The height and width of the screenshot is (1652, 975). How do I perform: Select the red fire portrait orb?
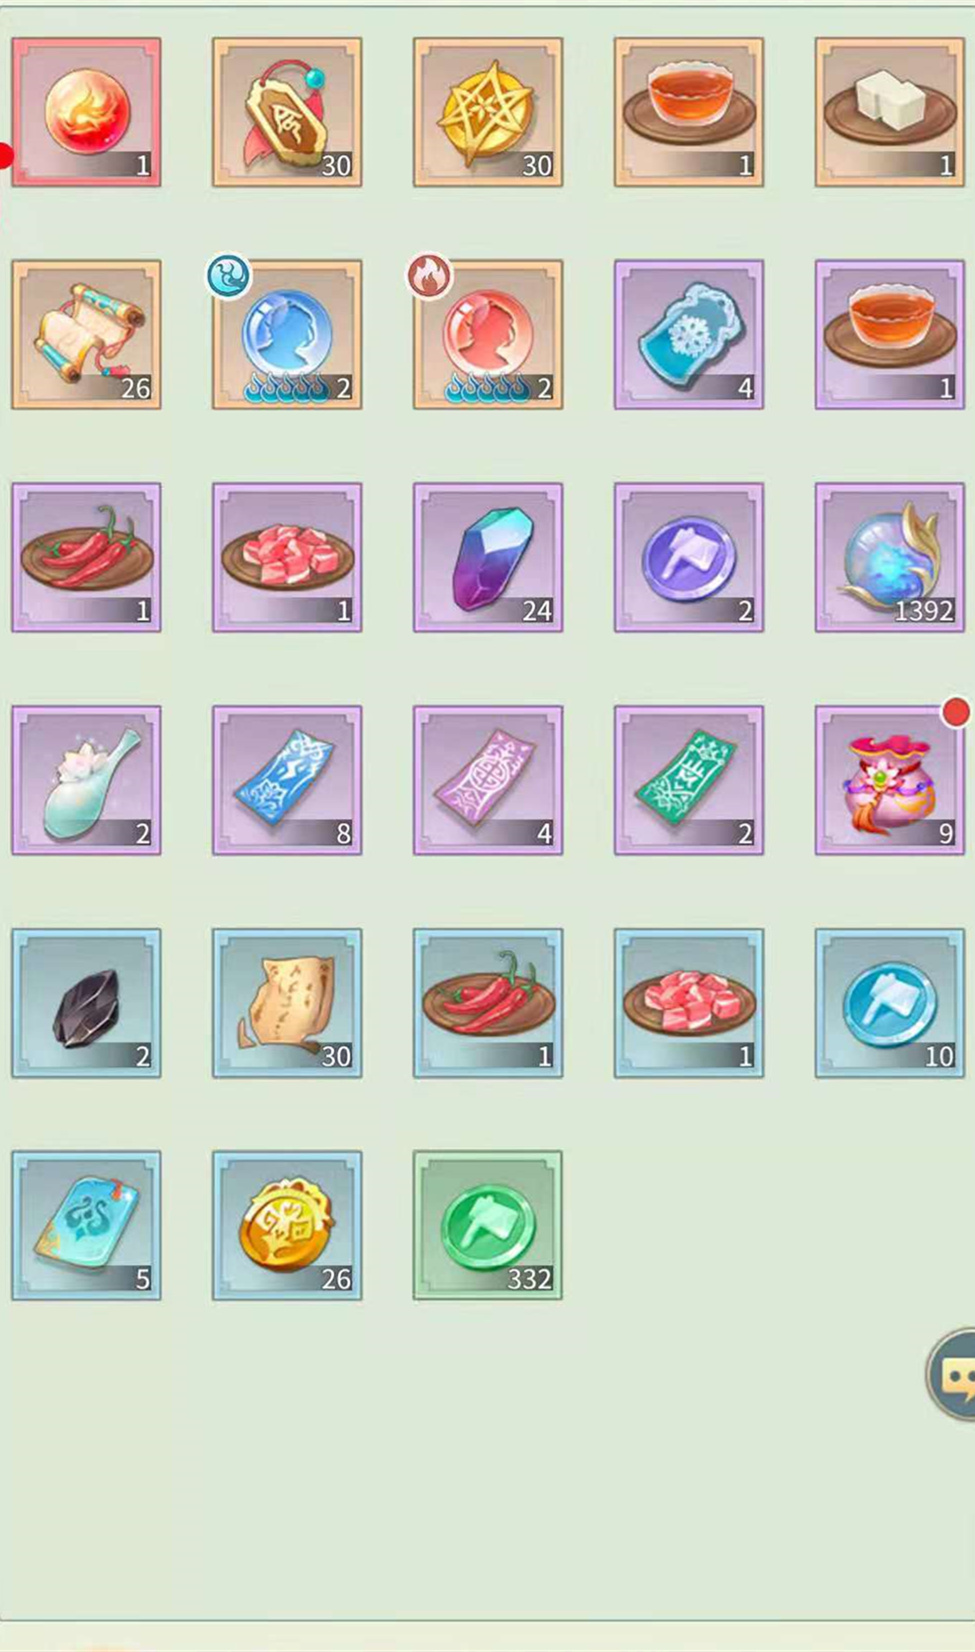click(488, 335)
